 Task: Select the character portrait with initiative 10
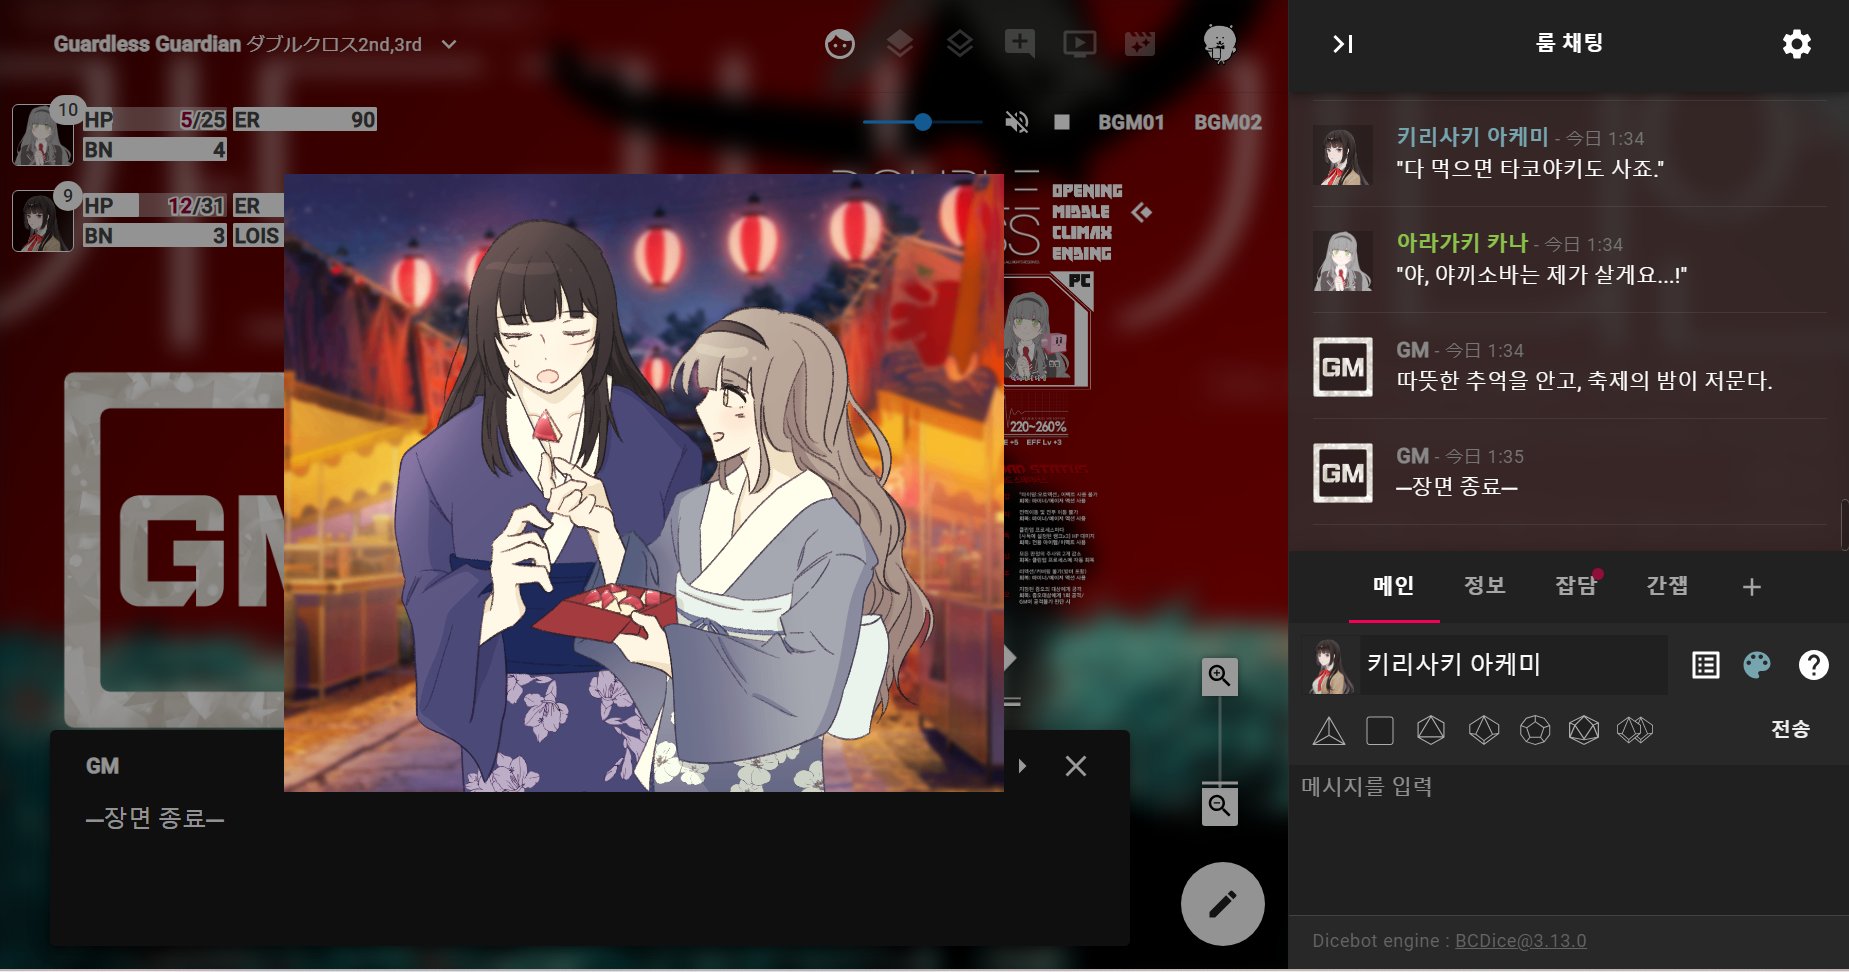(x=42, y=135)
